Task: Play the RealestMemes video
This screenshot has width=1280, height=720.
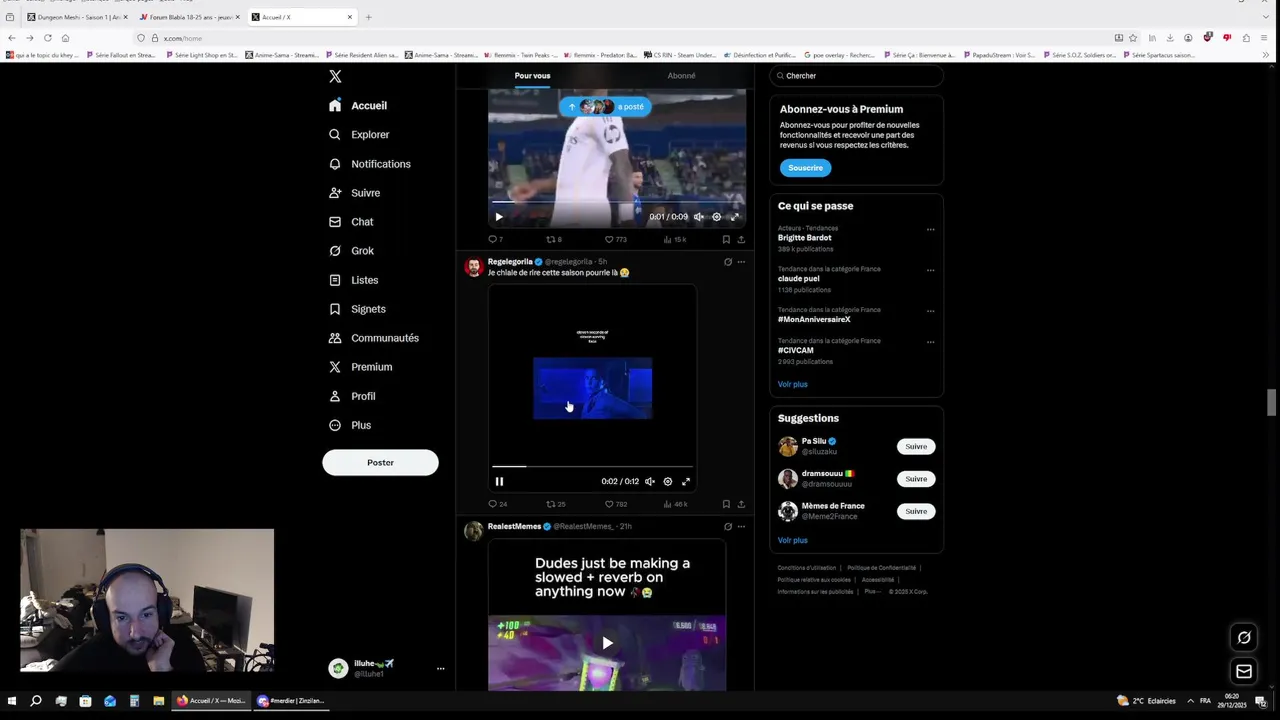Action: pyautogui.click(x=607, y=643)
